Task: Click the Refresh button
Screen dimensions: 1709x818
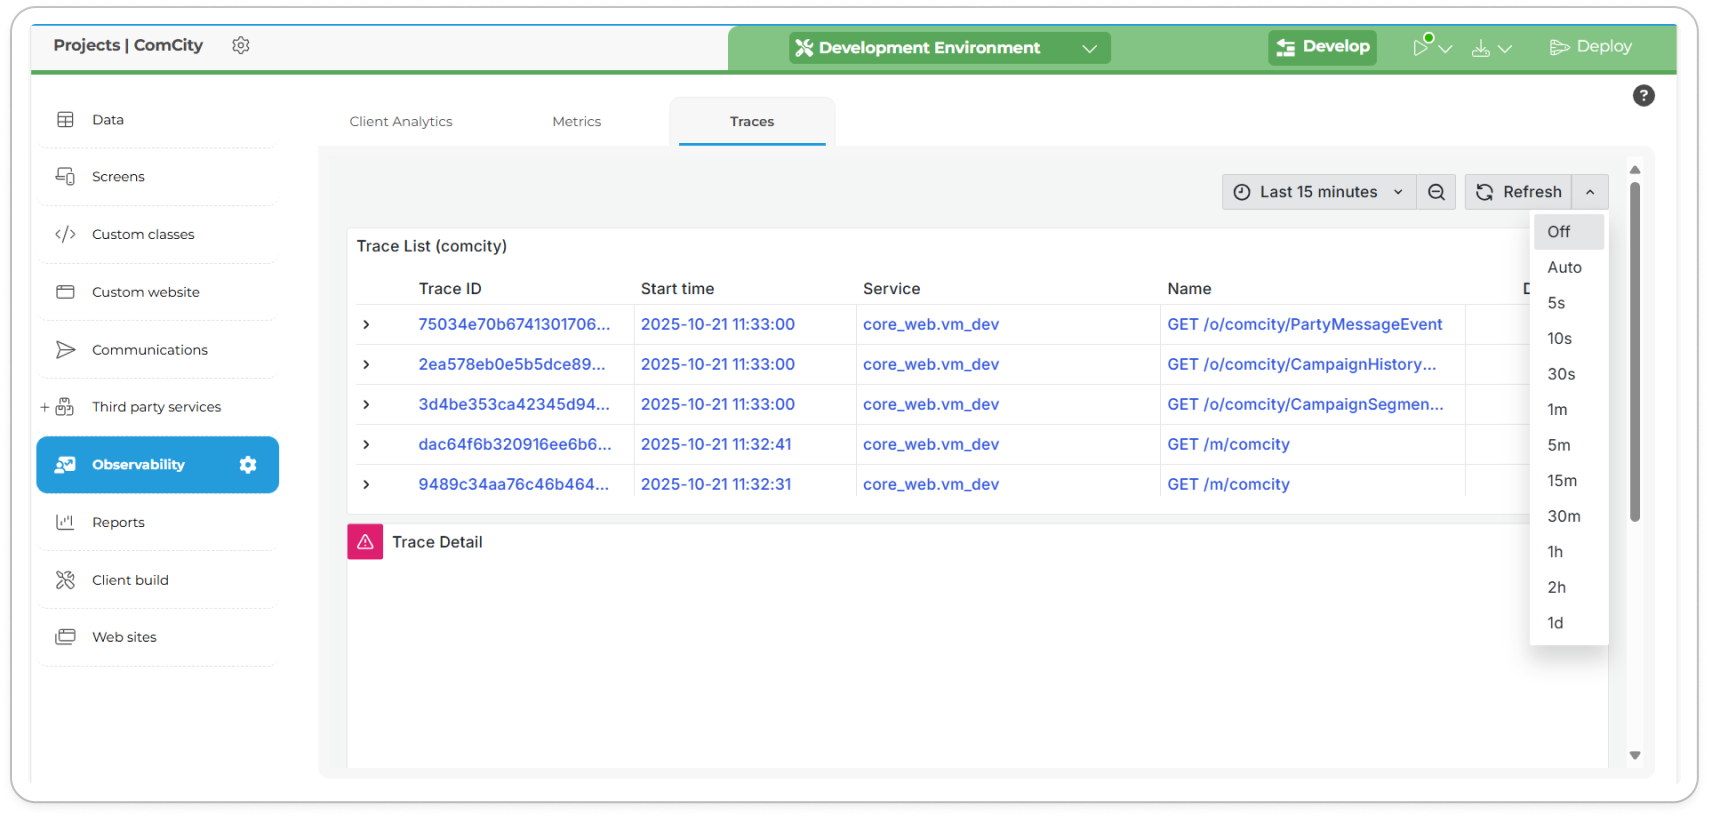Action: [1518, 192]
